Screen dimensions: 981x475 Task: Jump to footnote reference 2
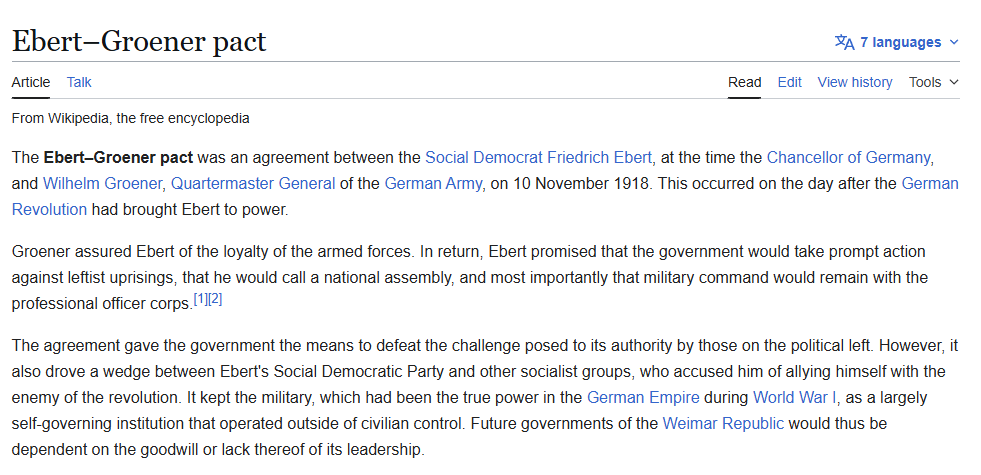(215, 299)
